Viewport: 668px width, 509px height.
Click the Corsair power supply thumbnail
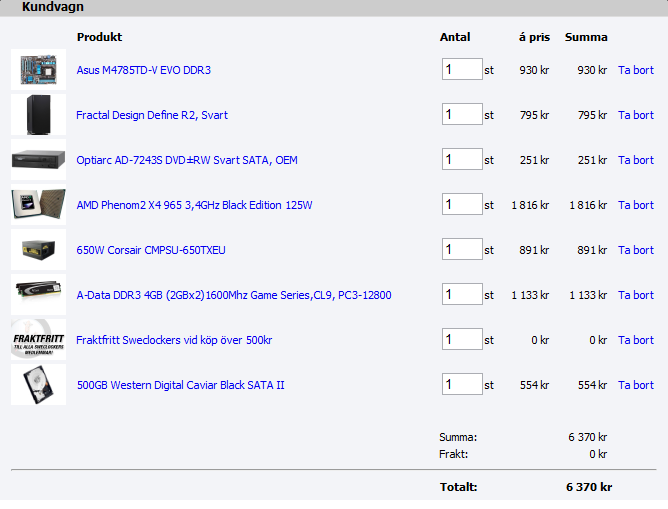point(38,250)
